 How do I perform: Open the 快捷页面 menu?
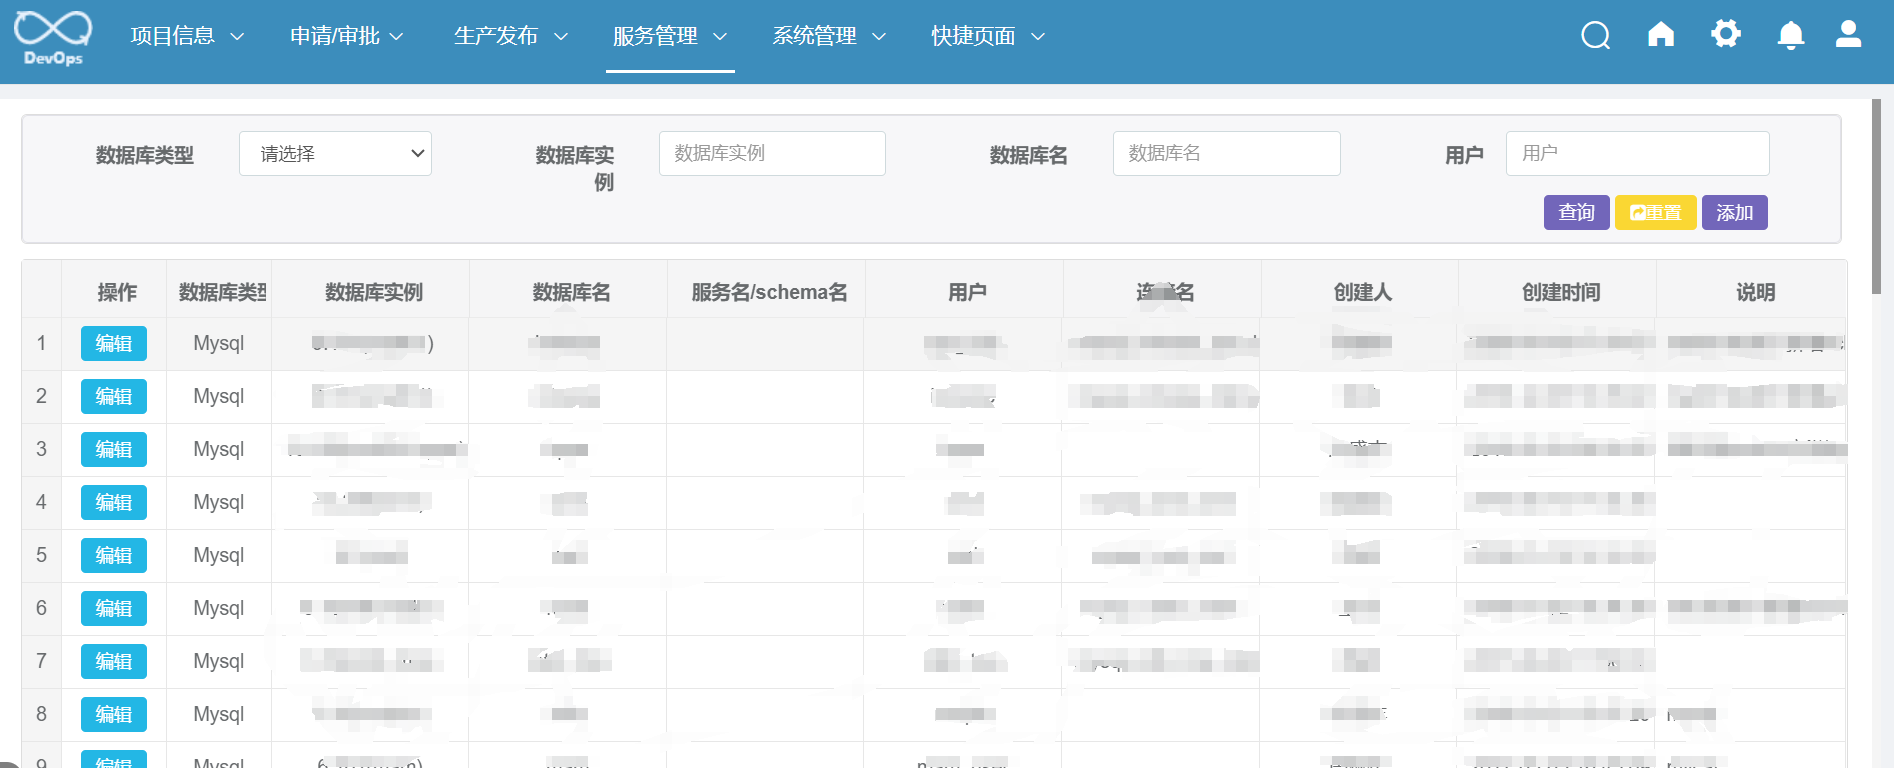(x=988, y=36)
